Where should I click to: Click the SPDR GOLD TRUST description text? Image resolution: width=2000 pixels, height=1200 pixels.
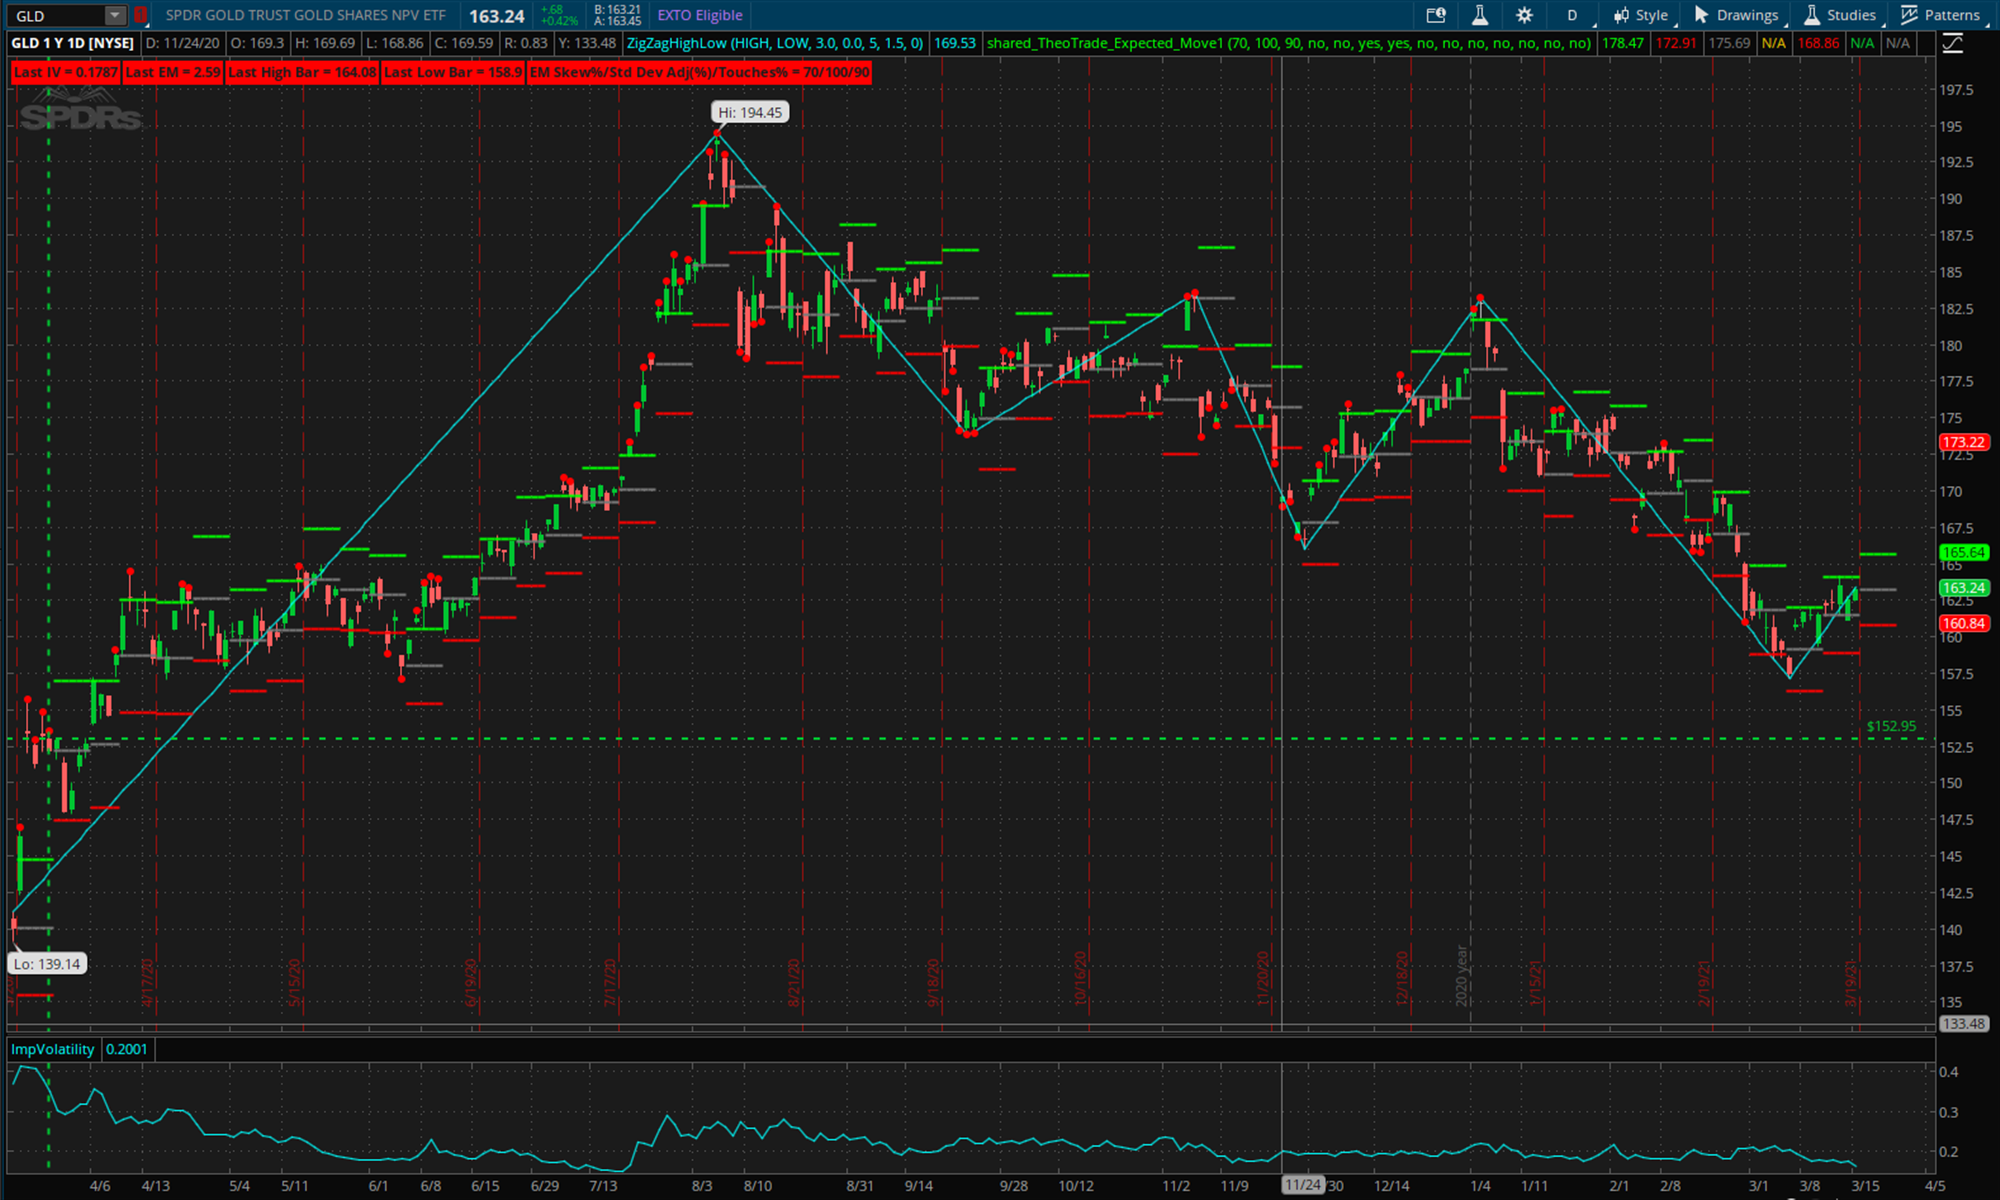click(x=305, y=15)
